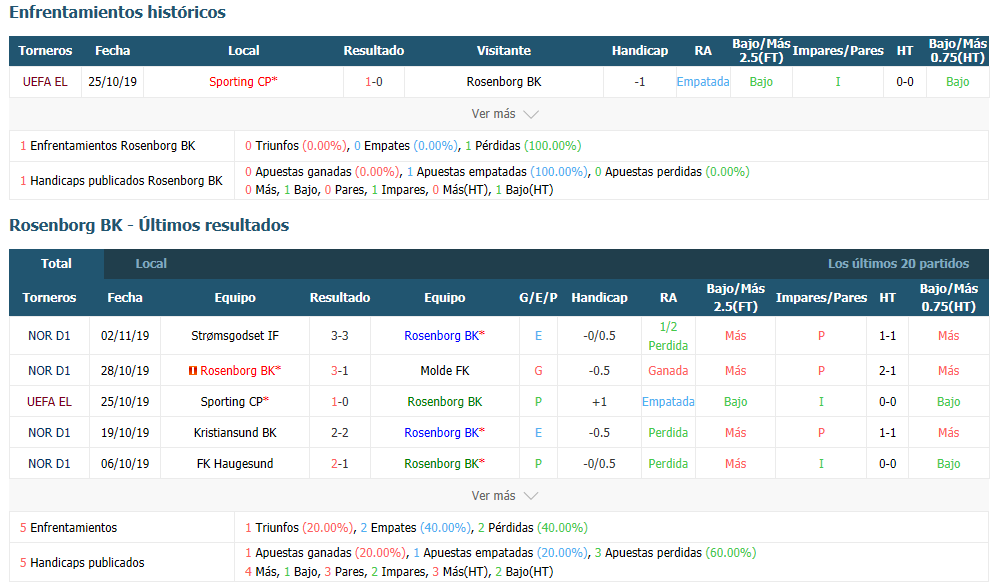Image resolution: width=1002 pixels, height=588 pixels.
Task: Click Rosenborg BK in the 28/10/19 row
Action: [240, 371]
